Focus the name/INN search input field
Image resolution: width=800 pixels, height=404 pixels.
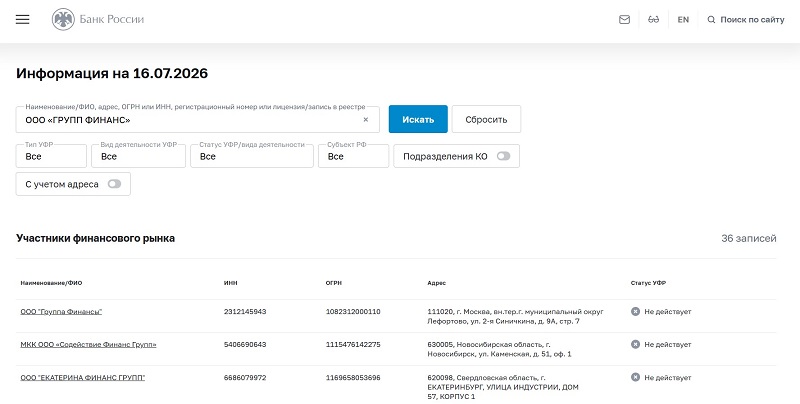coord(197,120)
